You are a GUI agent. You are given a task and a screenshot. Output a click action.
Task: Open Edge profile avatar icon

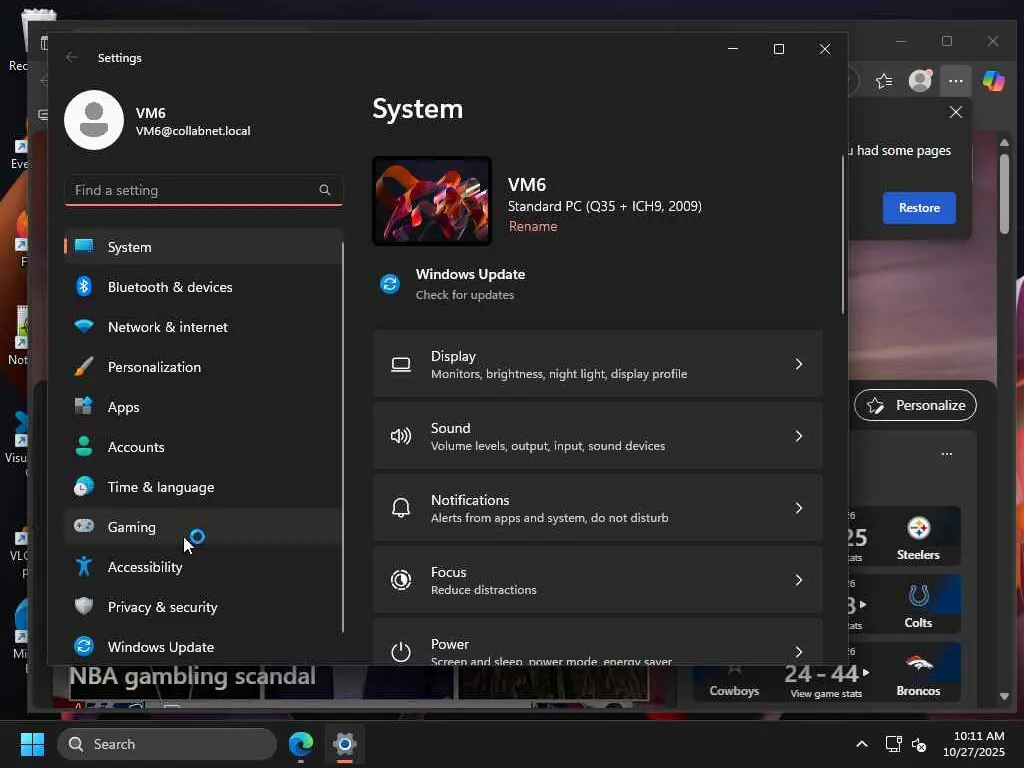(920, 81)
